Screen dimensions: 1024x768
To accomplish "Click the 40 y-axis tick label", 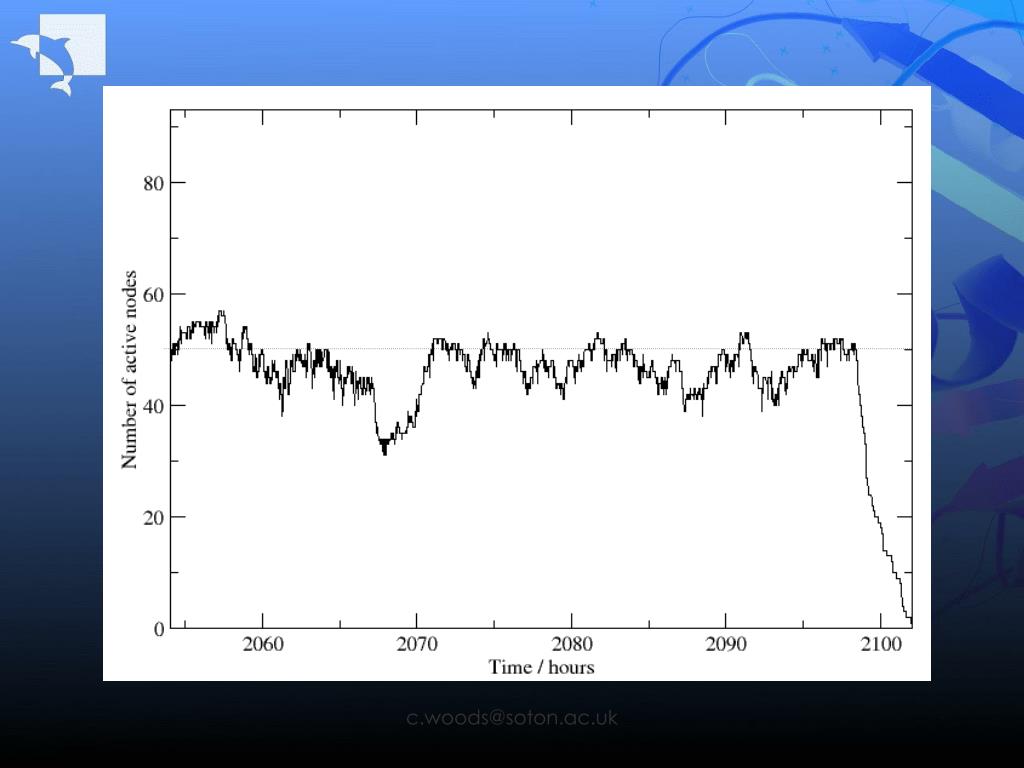I will pyautogui.click(x=153, y=406).
